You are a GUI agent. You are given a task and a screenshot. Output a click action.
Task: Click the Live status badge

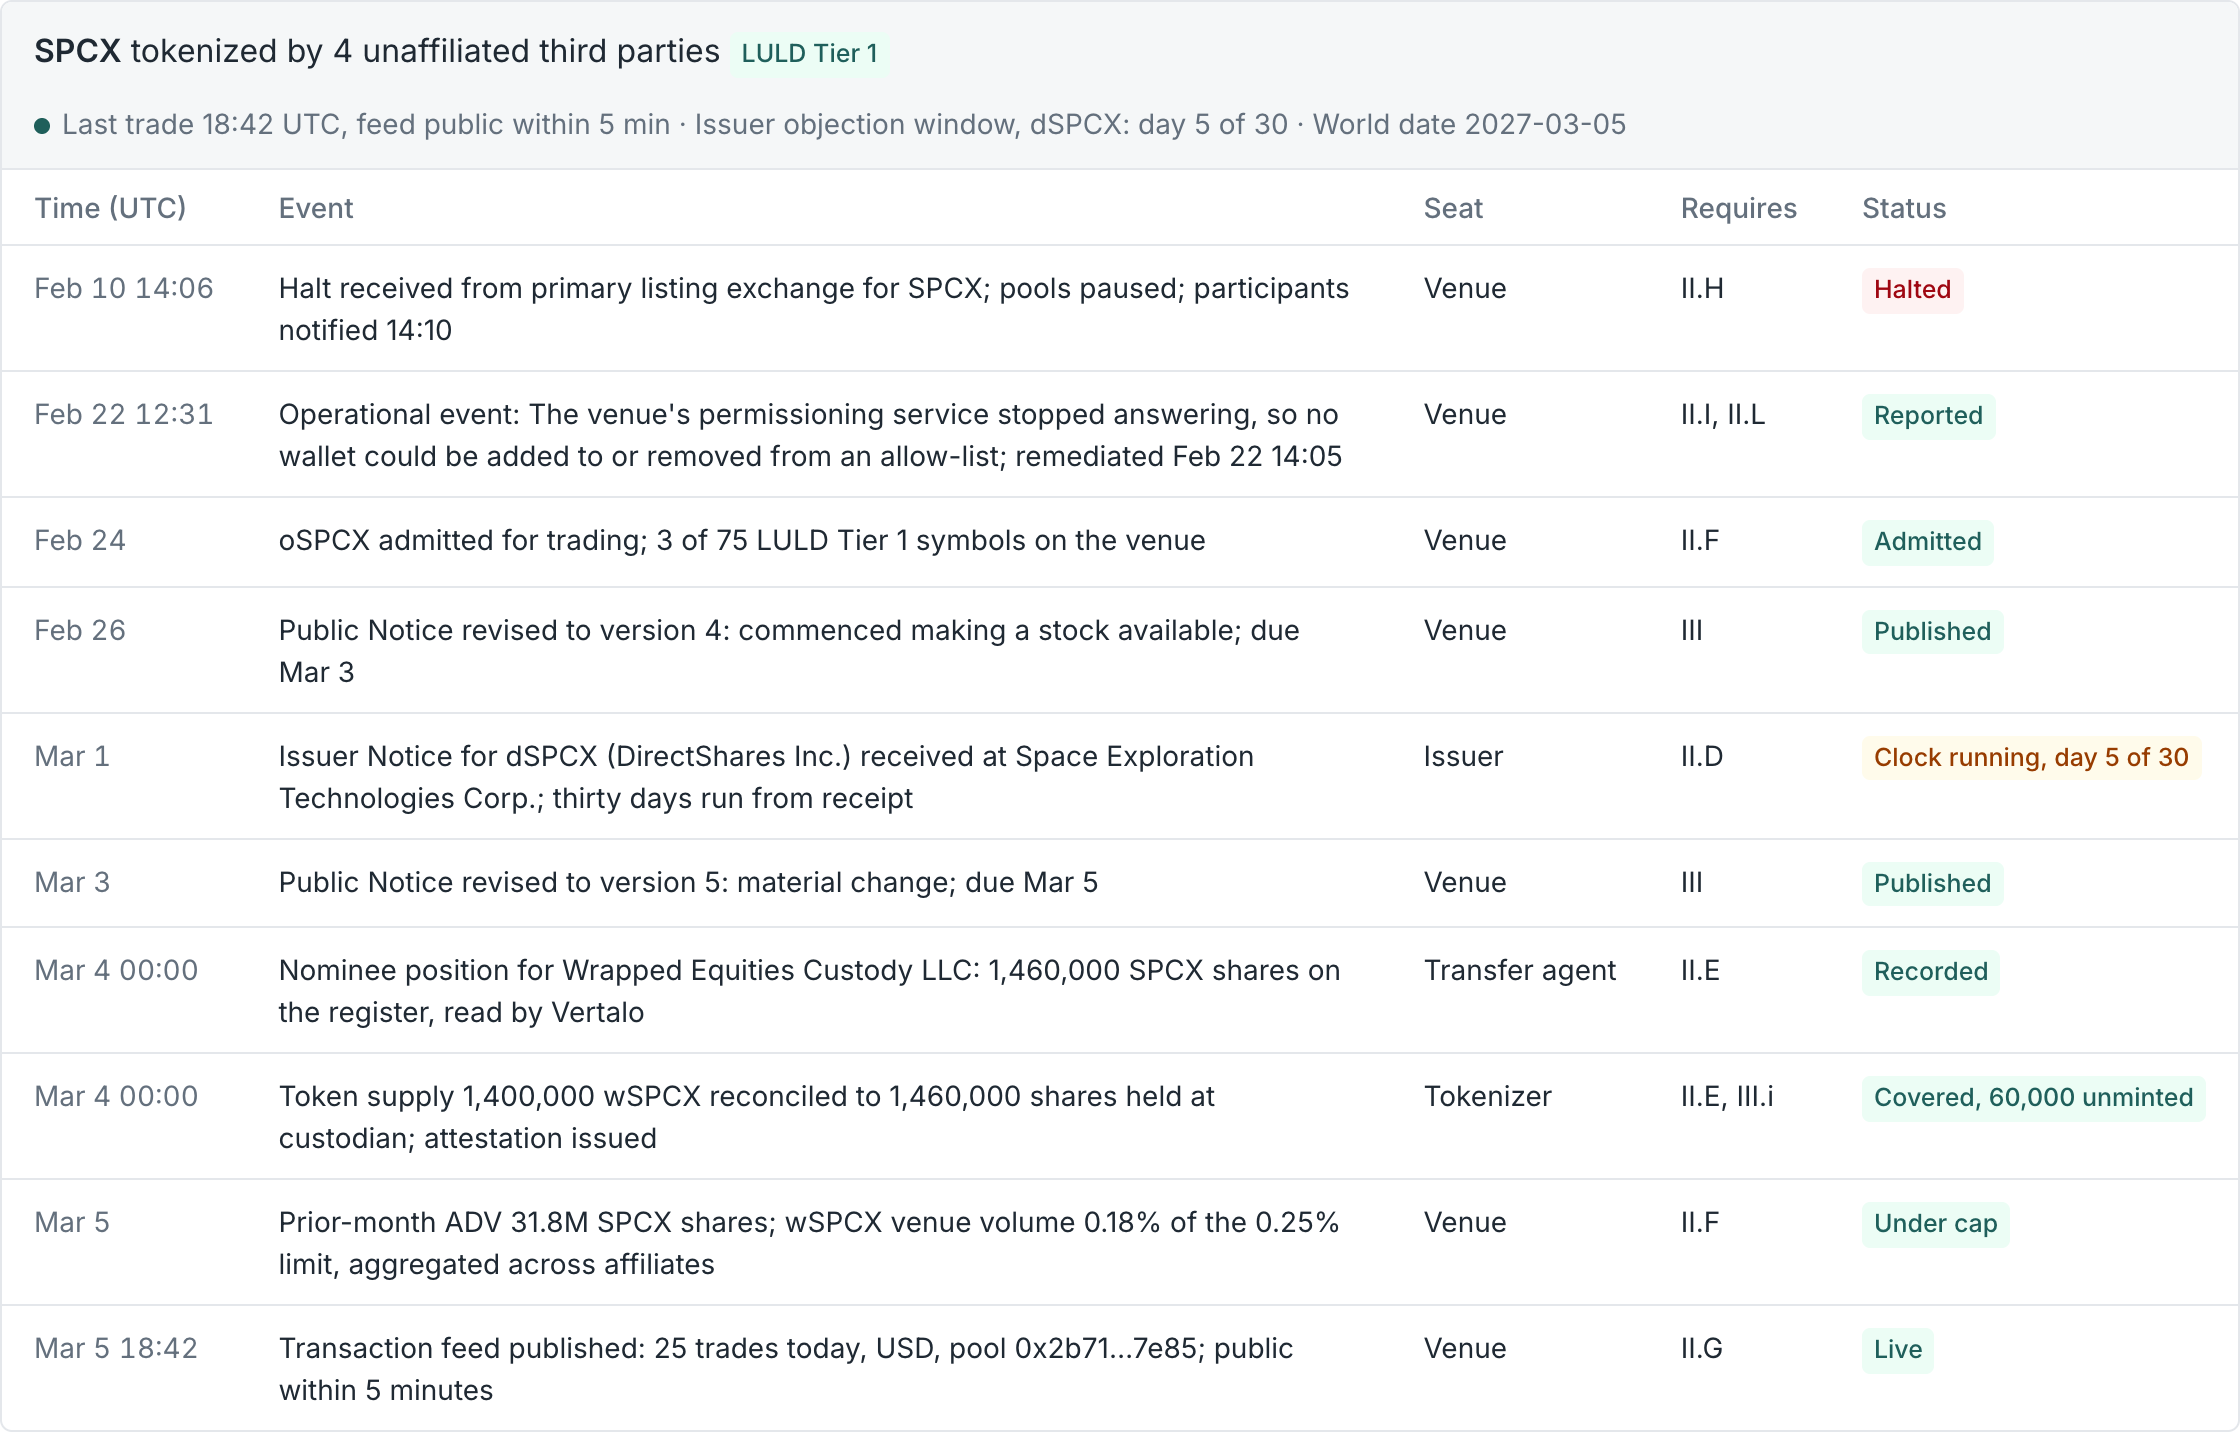point(1898,1350)
